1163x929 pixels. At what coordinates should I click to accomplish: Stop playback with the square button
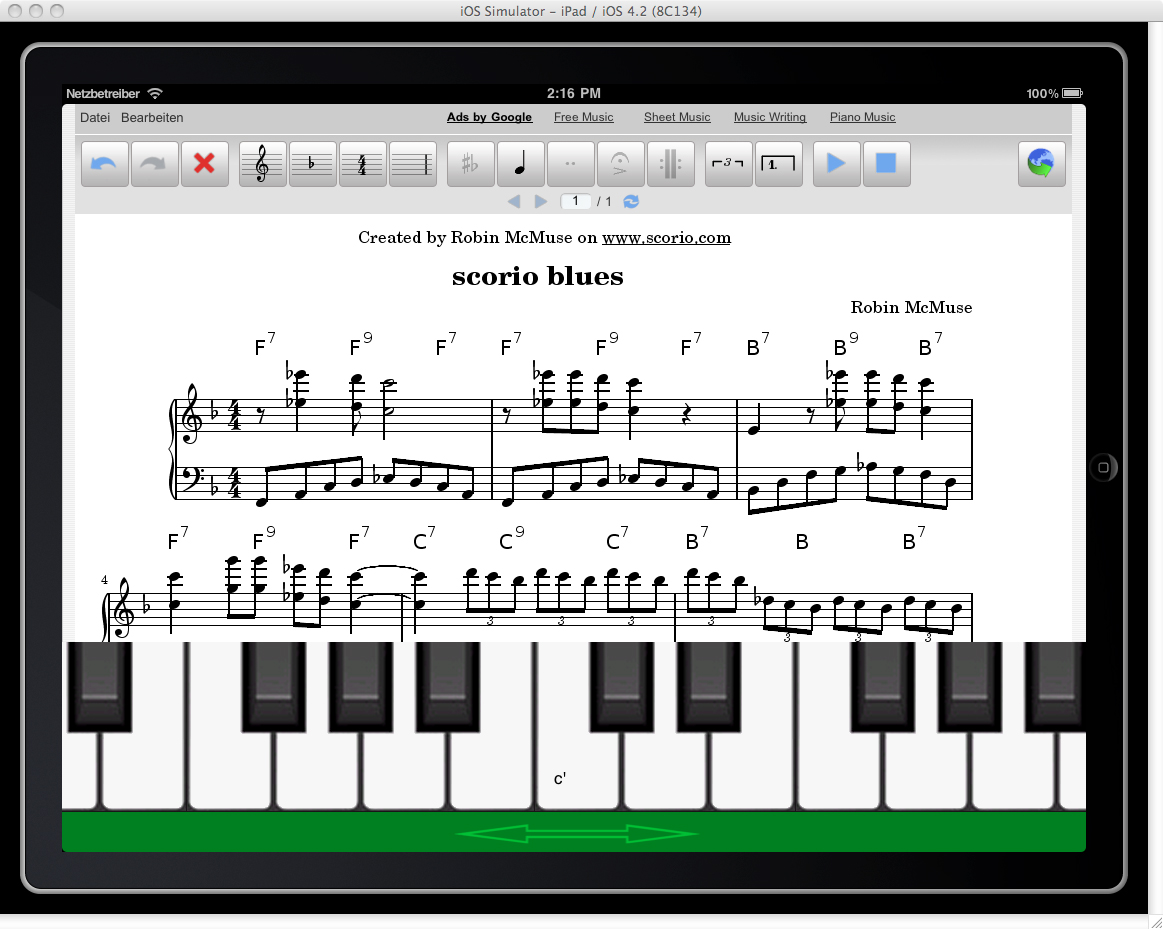click(x=886, y=164)
